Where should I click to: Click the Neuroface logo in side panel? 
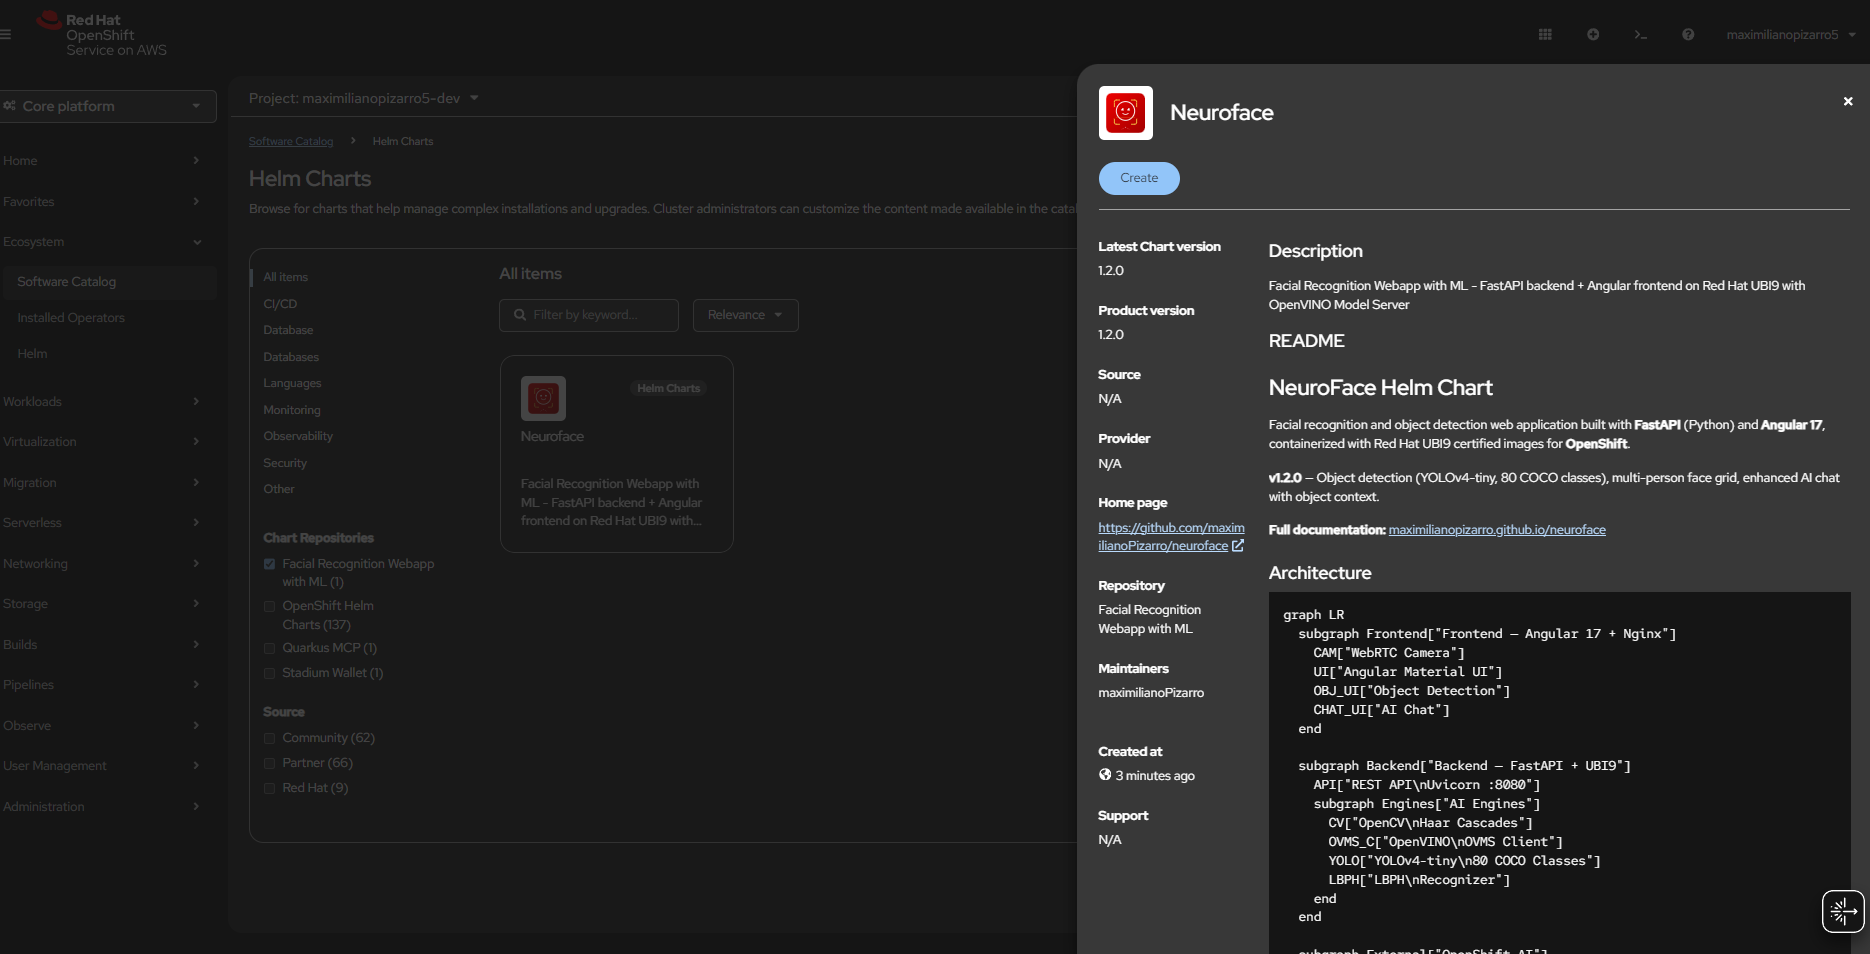[x=1125, y=113]
